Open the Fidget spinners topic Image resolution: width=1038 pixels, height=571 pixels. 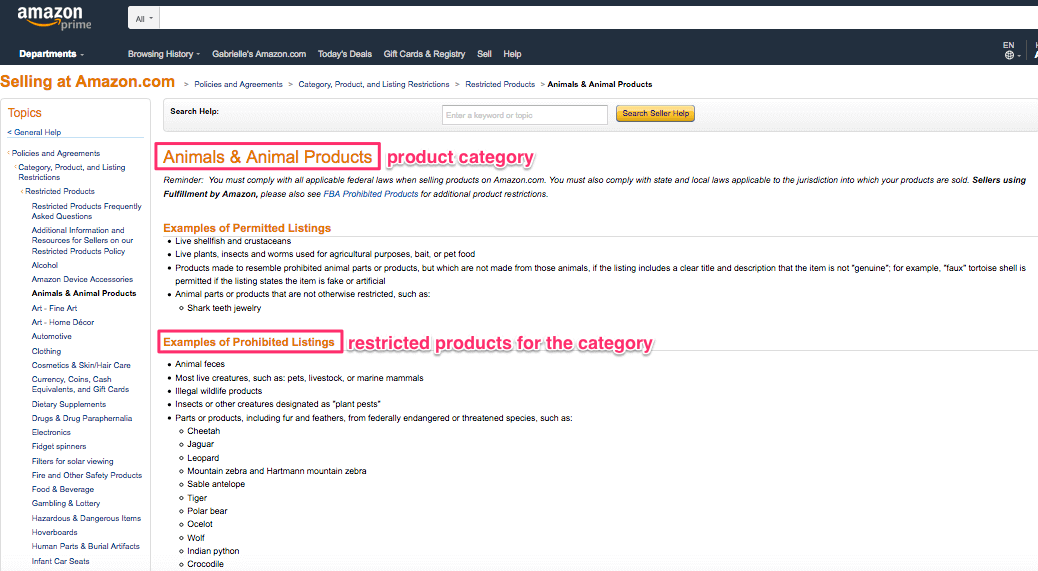click(59, 447)
